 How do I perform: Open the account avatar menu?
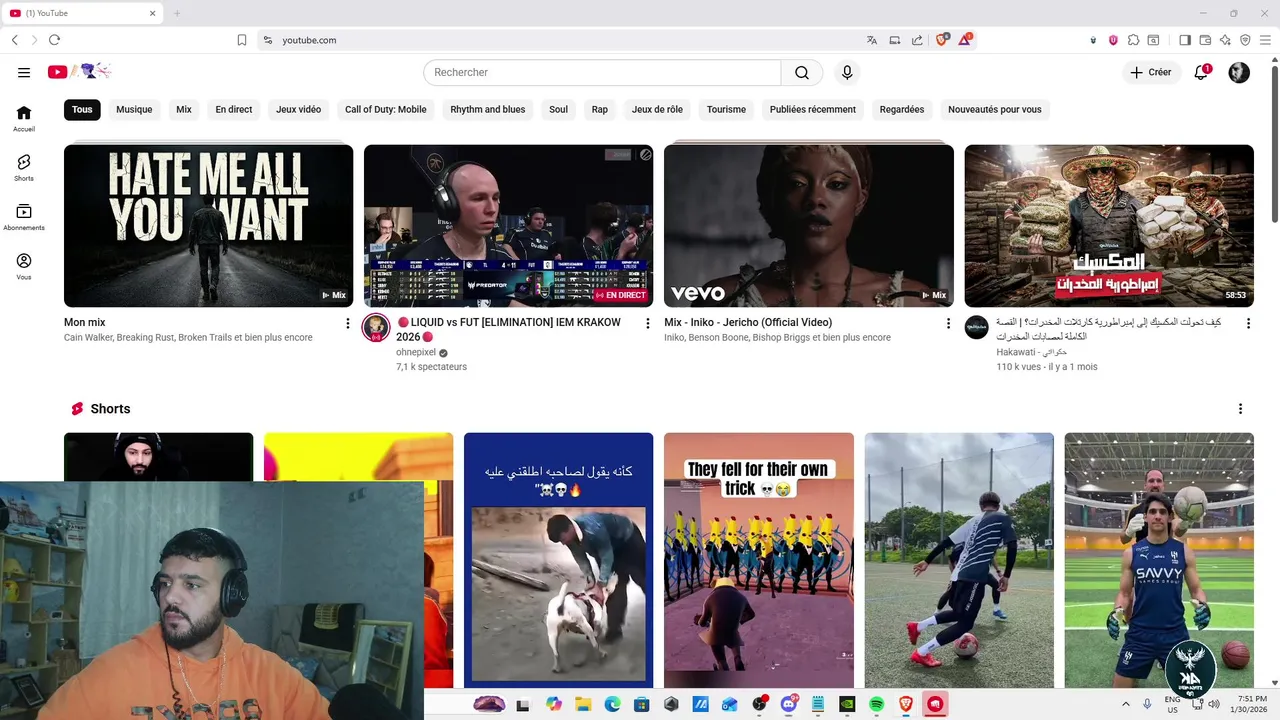coord(1239,72)
